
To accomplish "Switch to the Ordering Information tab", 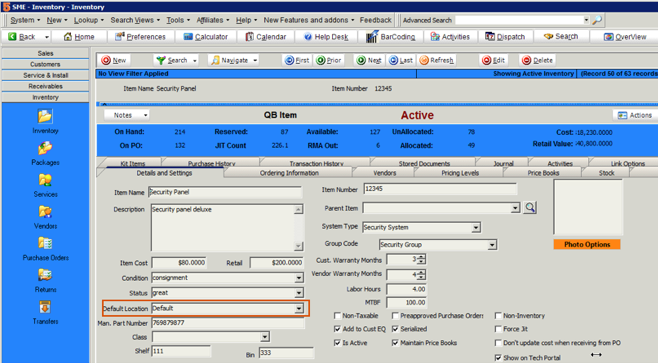I will point(289,173).
